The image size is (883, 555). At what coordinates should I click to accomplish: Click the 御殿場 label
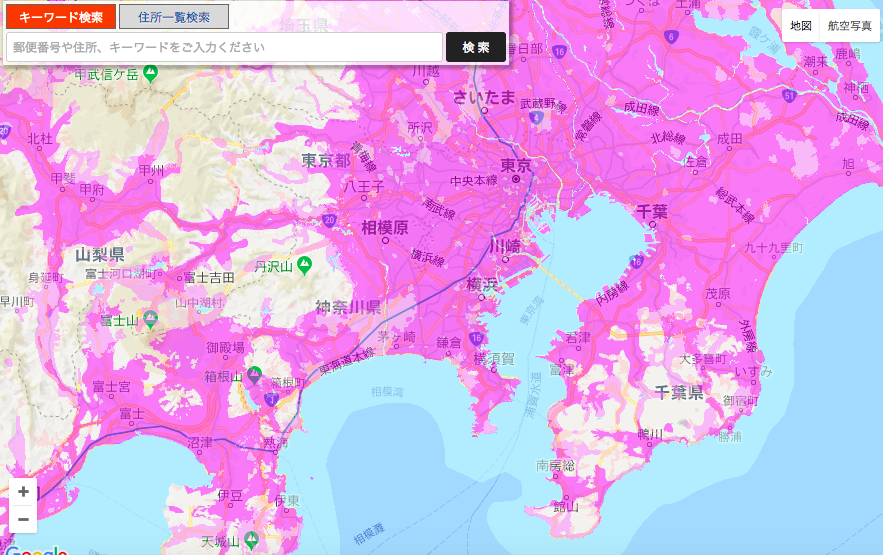click(225, 347)
